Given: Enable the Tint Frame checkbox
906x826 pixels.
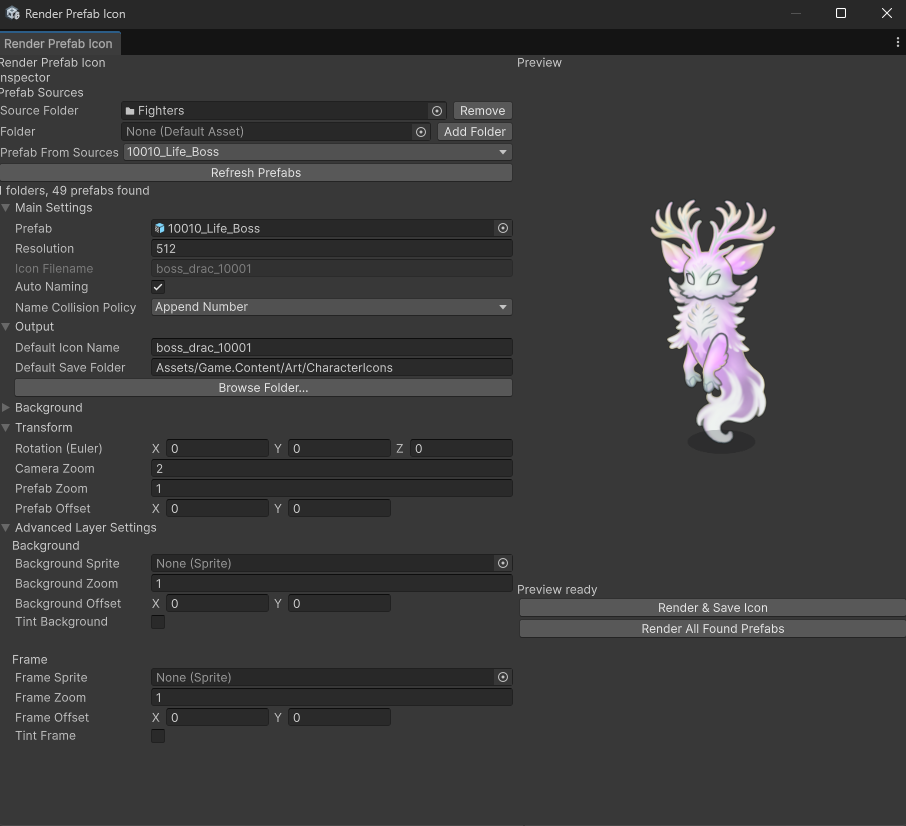Looking at the screenshot, I should pyautogui.click(x=158, y=735).
